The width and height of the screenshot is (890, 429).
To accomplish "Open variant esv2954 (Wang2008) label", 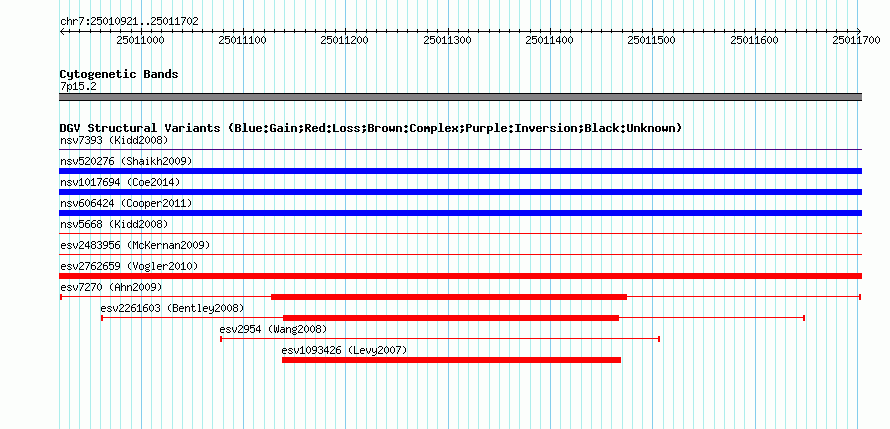I will [x=273, y=329].
